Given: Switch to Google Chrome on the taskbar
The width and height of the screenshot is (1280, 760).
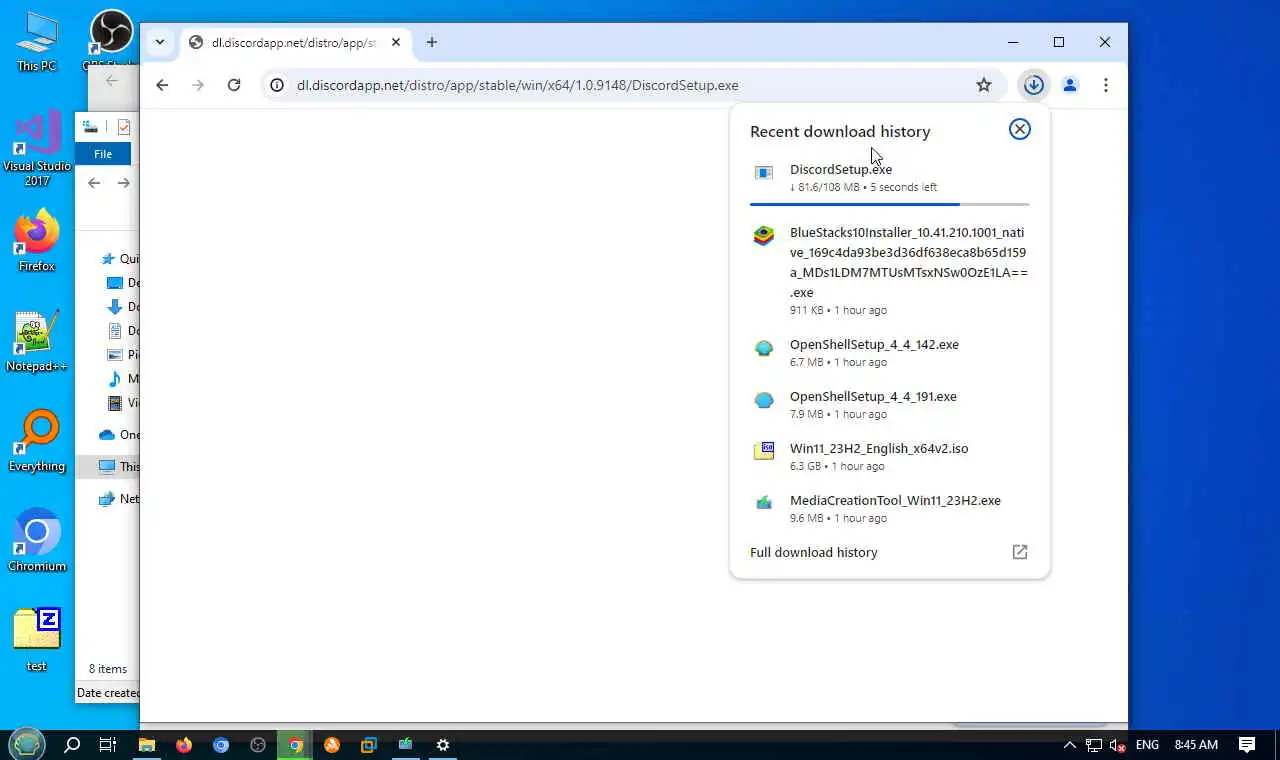Looking at the screenshot, I should click(296, 745).
